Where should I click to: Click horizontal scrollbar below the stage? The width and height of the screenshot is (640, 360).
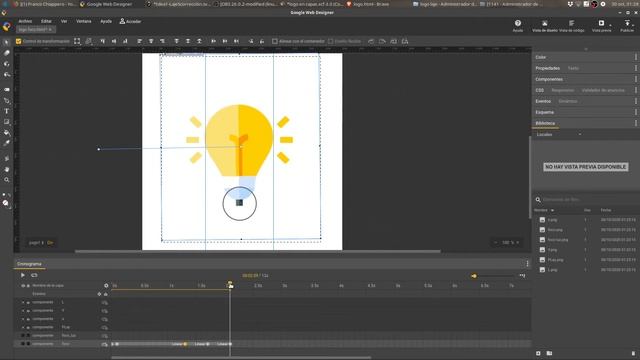pyautogui.click(x=258, y=251)
